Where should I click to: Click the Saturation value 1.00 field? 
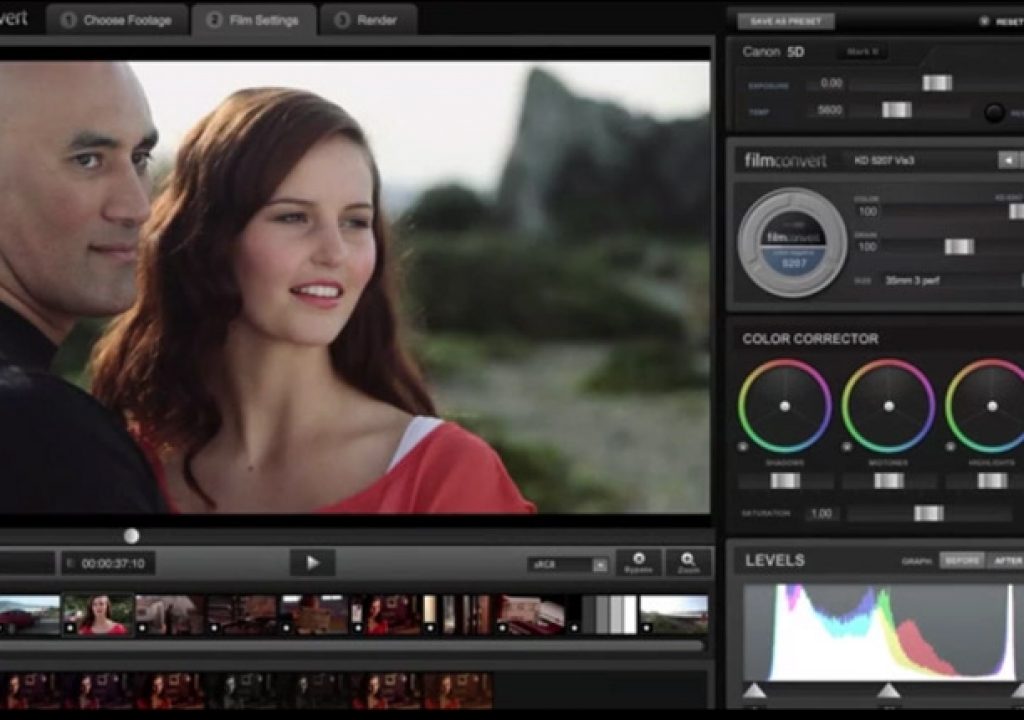(x=821, y=514)
